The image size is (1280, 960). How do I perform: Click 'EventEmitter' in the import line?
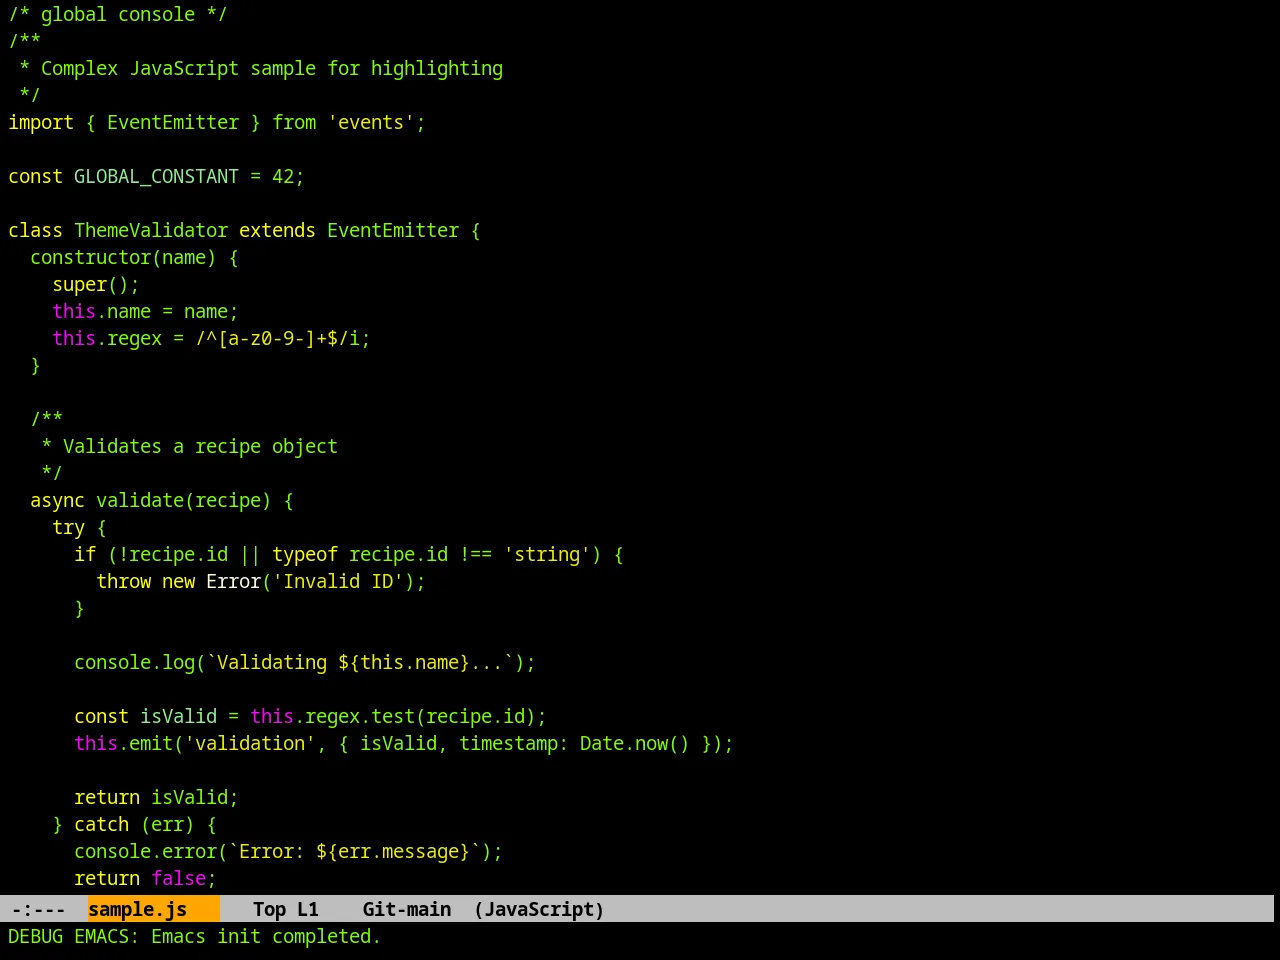[x=173, y=122]
